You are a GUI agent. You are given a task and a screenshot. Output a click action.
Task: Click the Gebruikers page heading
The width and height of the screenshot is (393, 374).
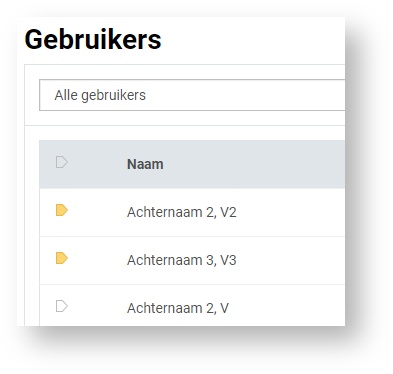click(93, 39)
